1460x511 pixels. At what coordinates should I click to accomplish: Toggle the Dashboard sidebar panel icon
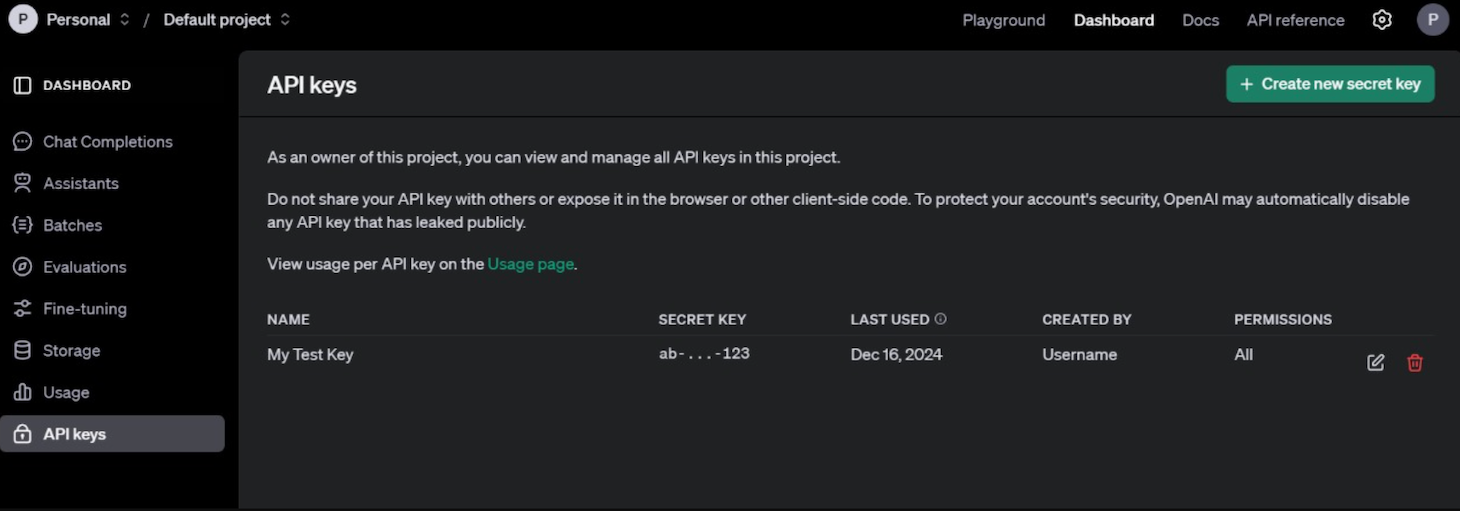(22, 85)
